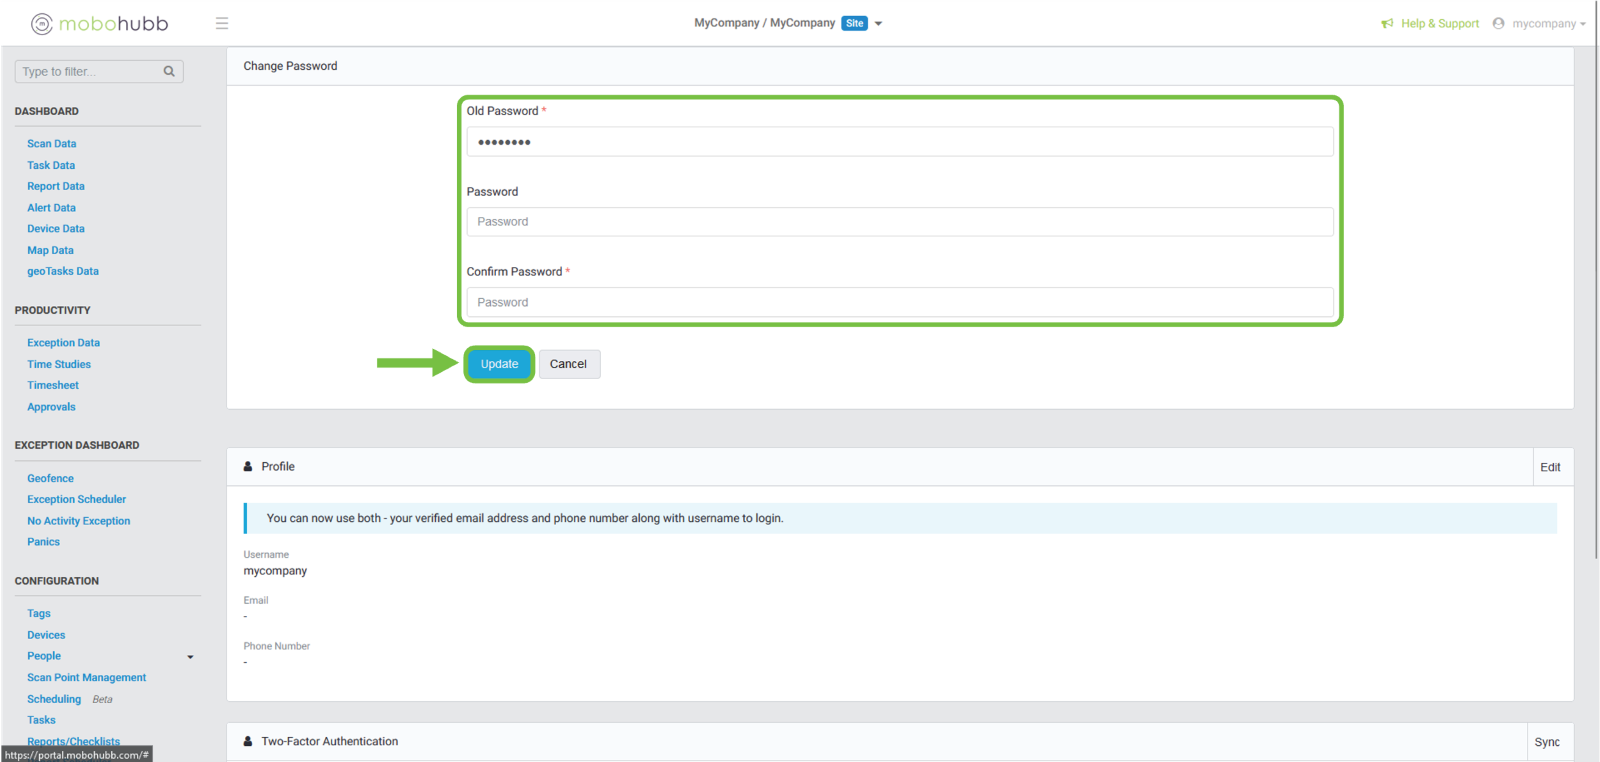Click the Confirm Password input field

(899, 302)
